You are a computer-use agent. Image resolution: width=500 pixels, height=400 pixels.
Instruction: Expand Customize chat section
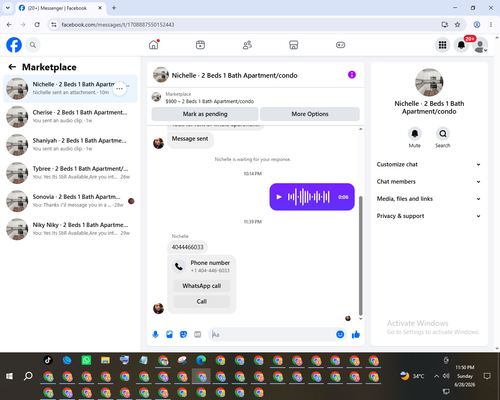pyautogui.click(x=429, y=164)
